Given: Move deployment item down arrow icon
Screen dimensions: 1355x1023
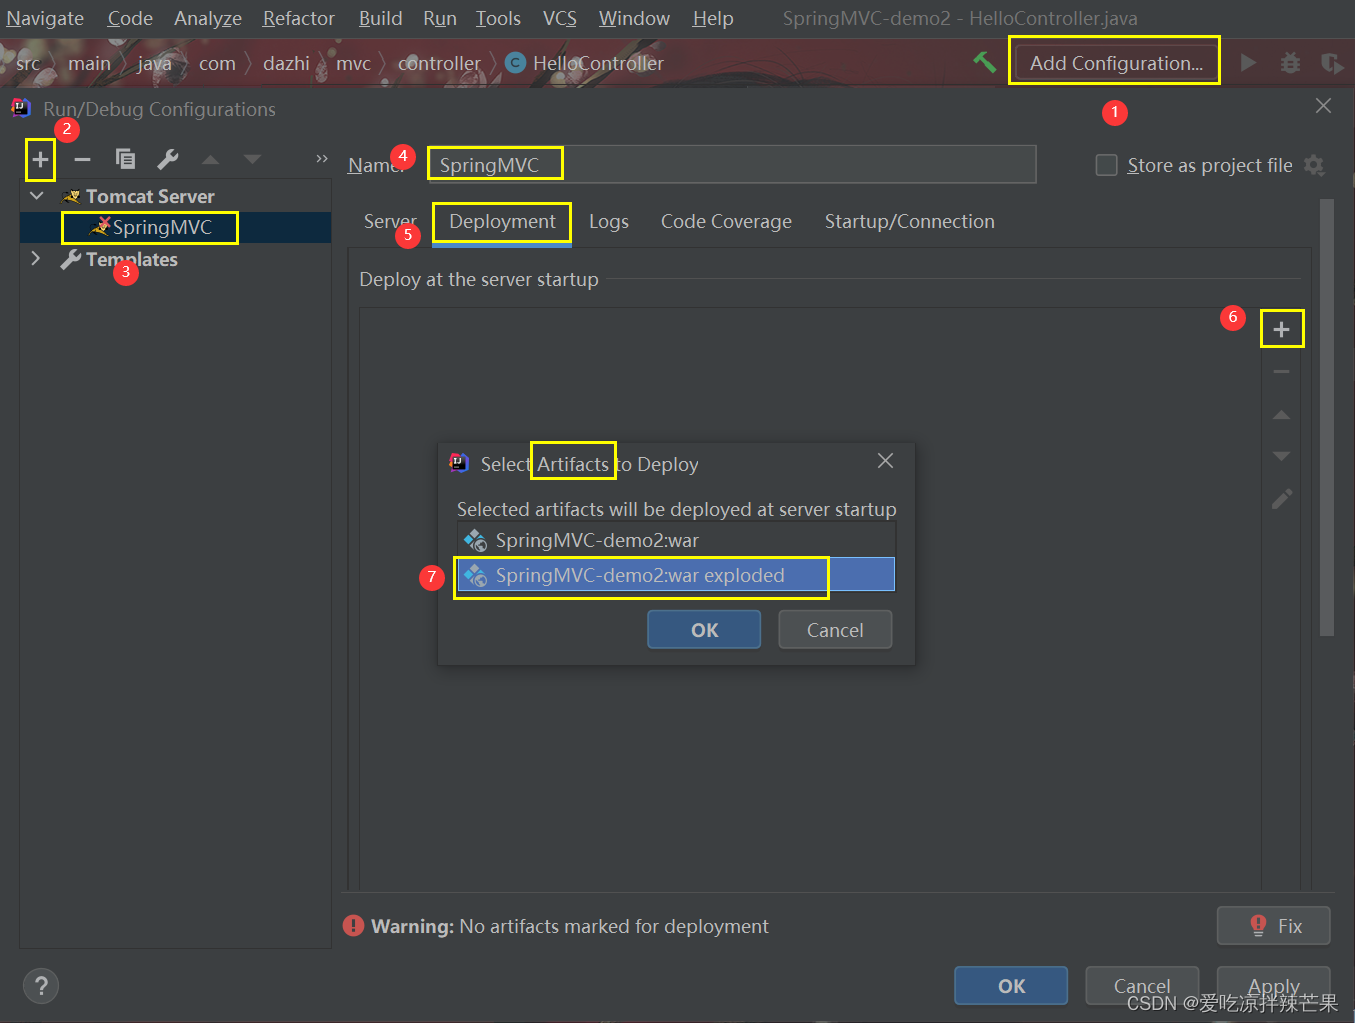Looking at the screenshot, I should click(1282, 456).
